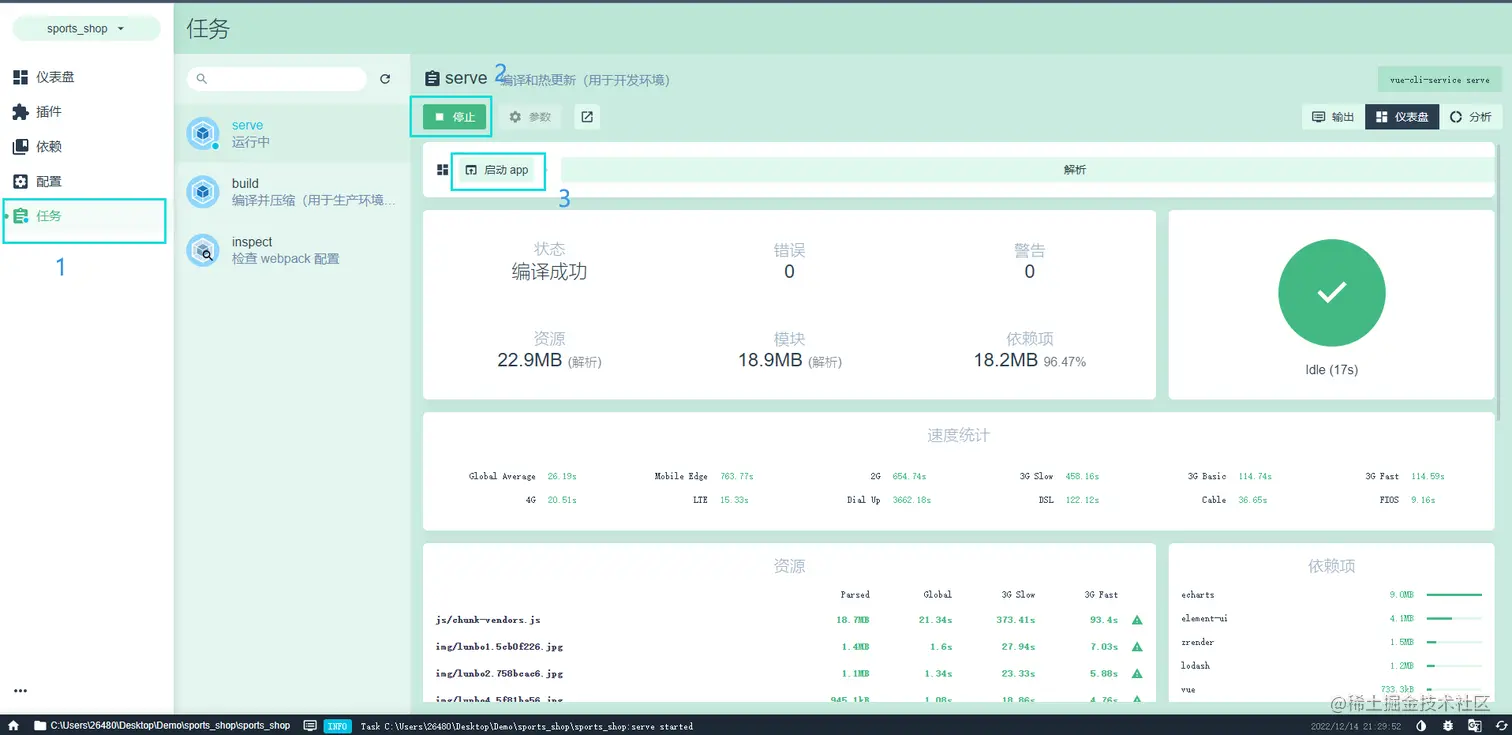Click the serve started log message
Viewport: 1512px width, 735px height.
click(527, 727)
